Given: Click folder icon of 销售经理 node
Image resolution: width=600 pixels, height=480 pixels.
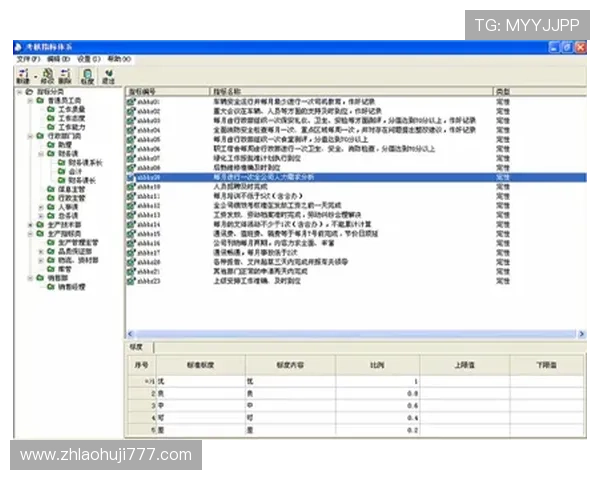Looking at the screenshot, I should point(51,287).
